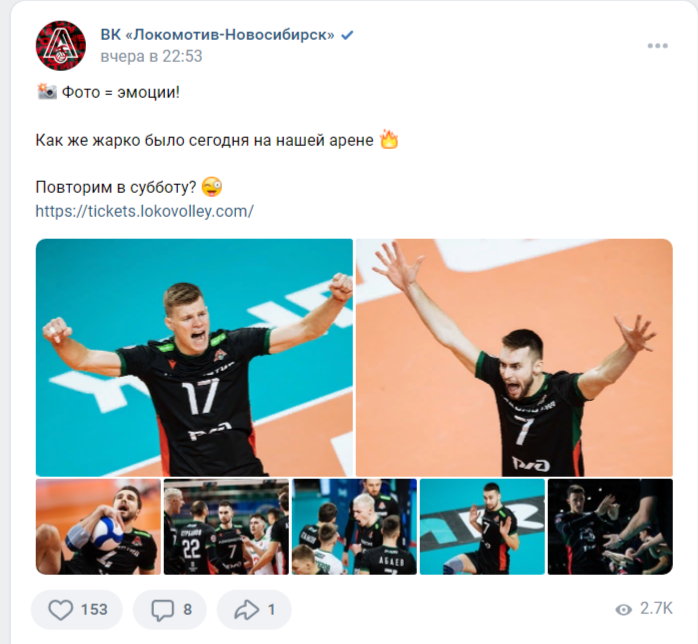The width and height of the screenshot is (698, 644).
Task: Open the thumbnail of player holding a volleyball
Action: coord(98,527)
